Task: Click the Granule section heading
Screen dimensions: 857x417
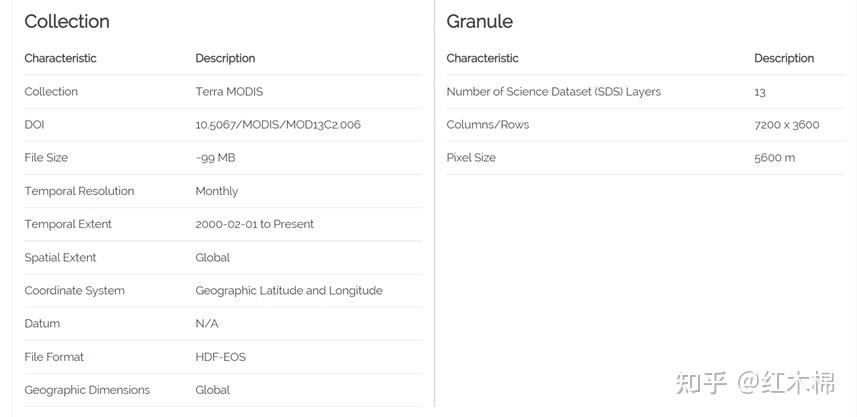Action: tap(479, 22)
